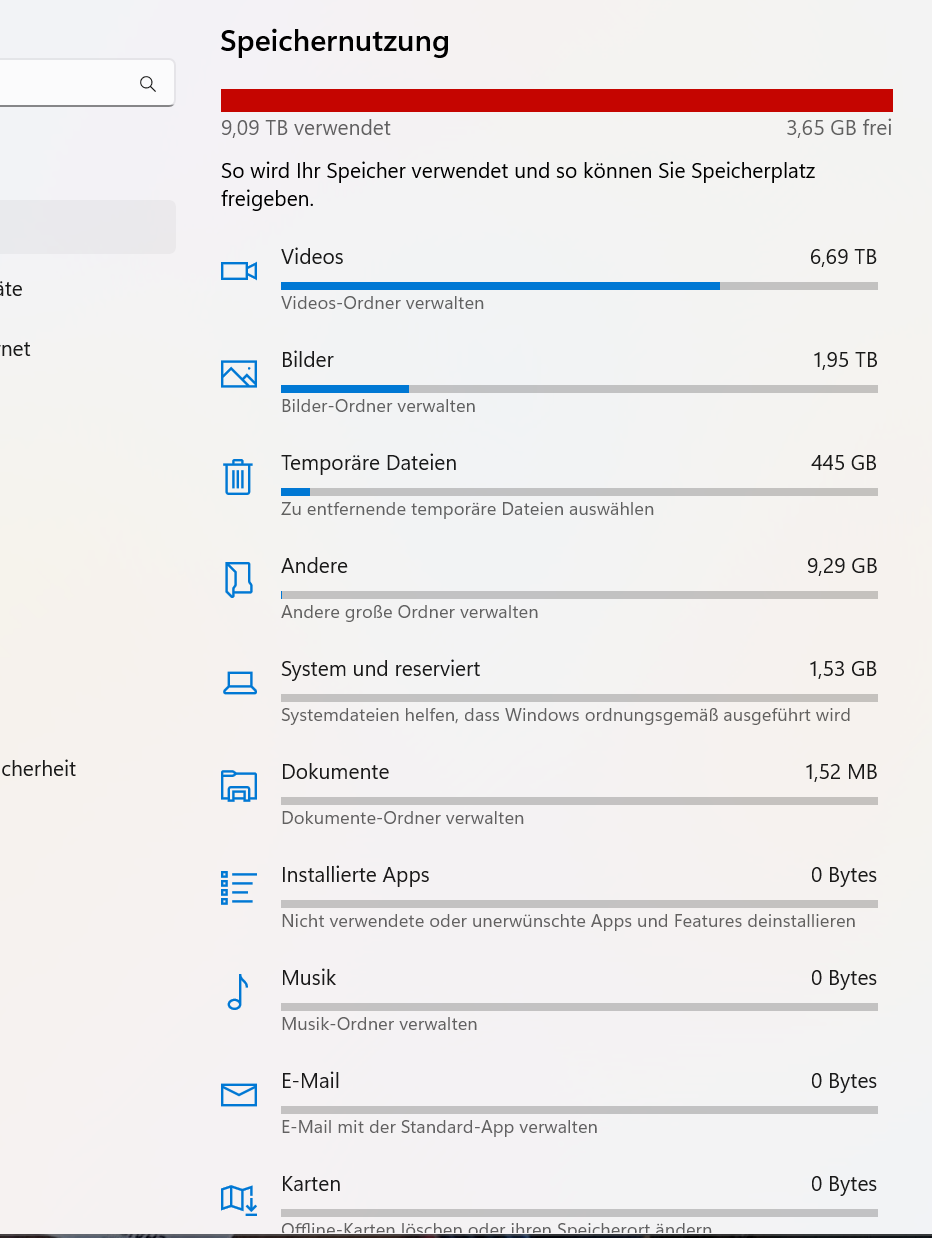932x1238 pixels.
Task: Click the Videos blue usage bar
Action: (x=500, y=286)
